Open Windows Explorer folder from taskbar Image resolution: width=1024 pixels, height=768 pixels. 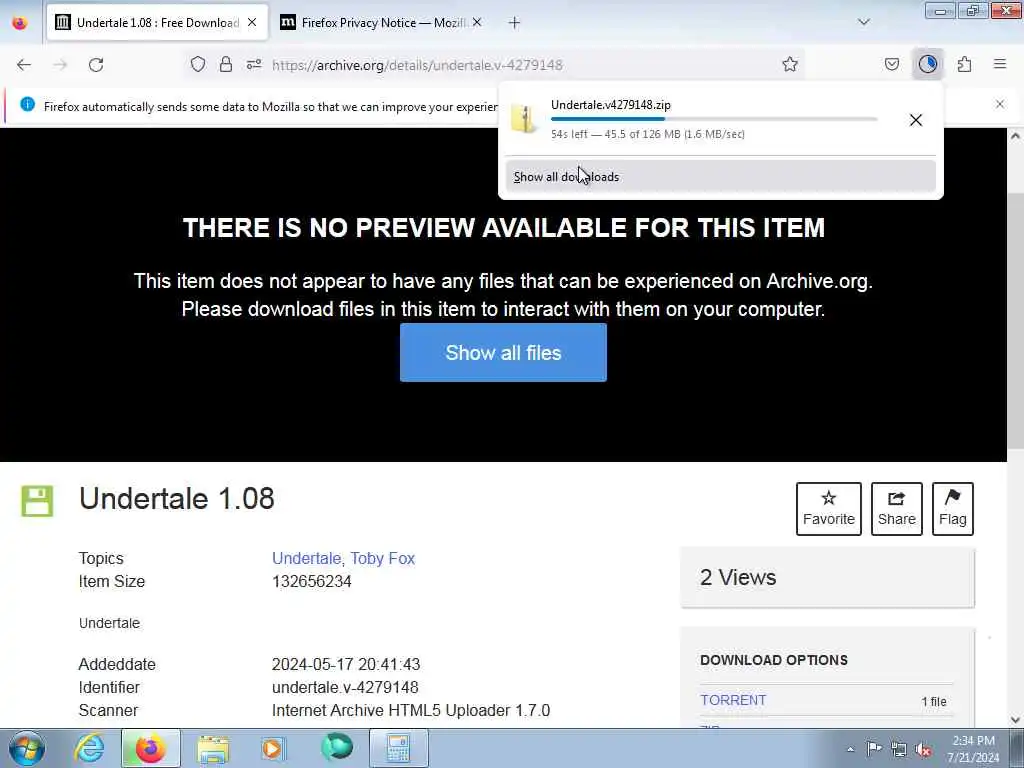point(213,749)
